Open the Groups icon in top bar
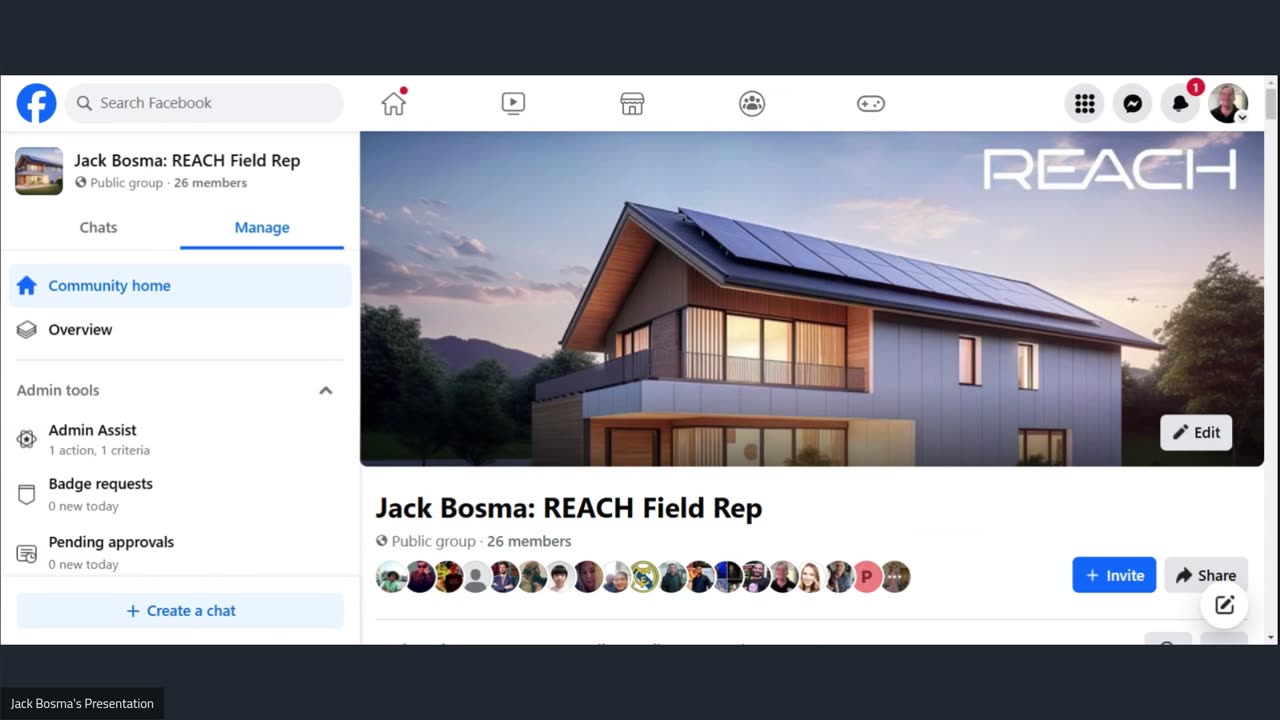The width and height of the screenshot is (1280, 720). (x=752, y=103)
